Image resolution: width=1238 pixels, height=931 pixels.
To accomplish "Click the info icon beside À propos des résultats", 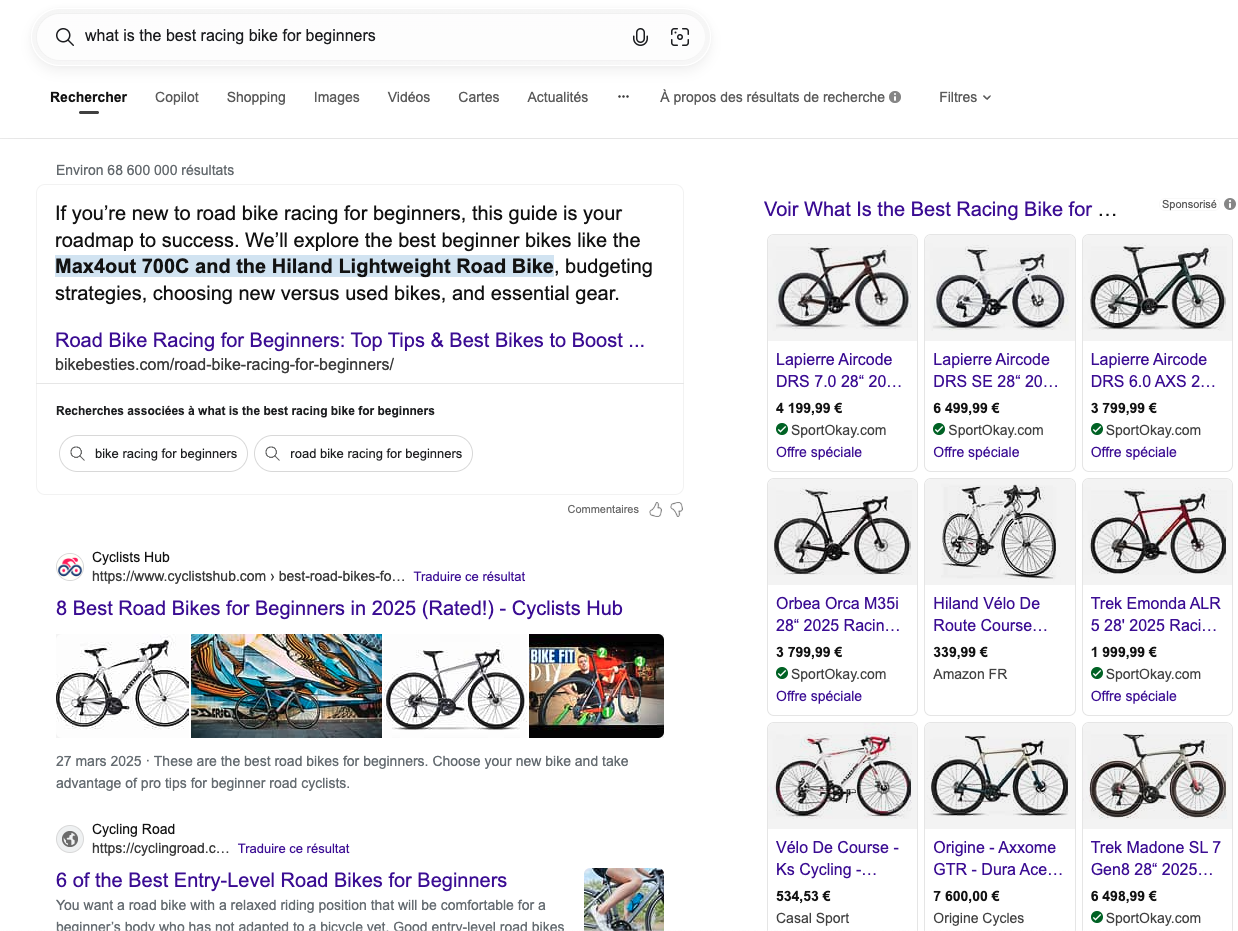I will 895,97.
